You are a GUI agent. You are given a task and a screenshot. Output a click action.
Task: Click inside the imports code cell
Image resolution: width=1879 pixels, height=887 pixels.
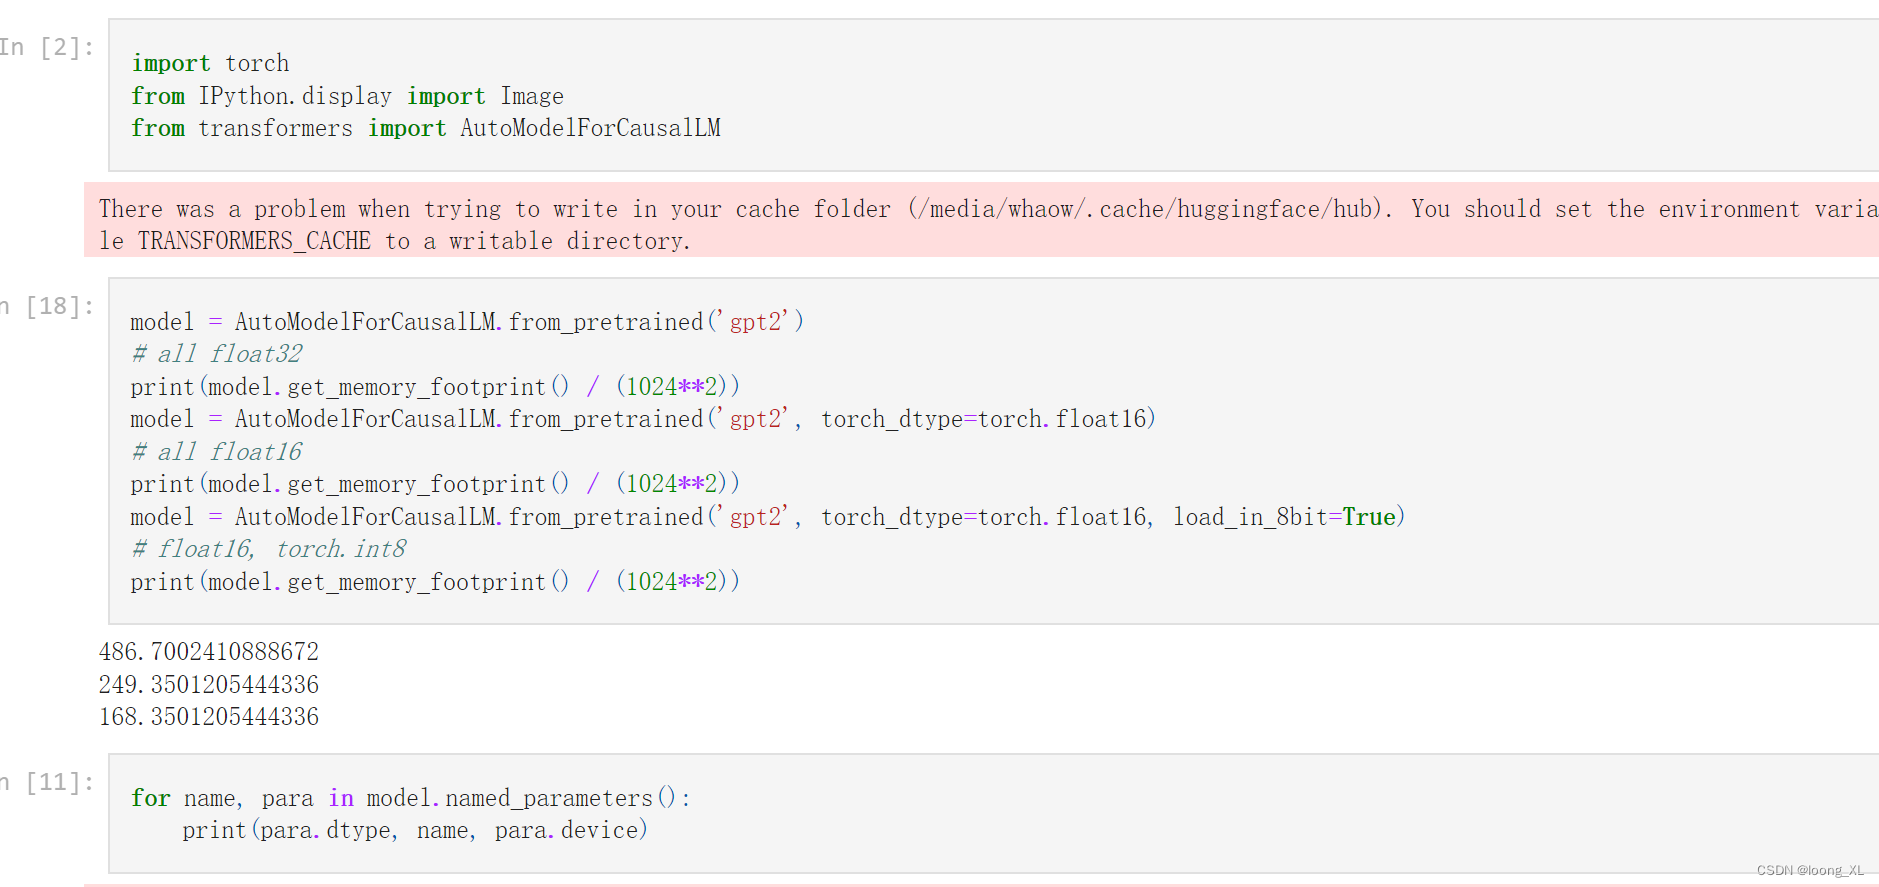point(993,95)
